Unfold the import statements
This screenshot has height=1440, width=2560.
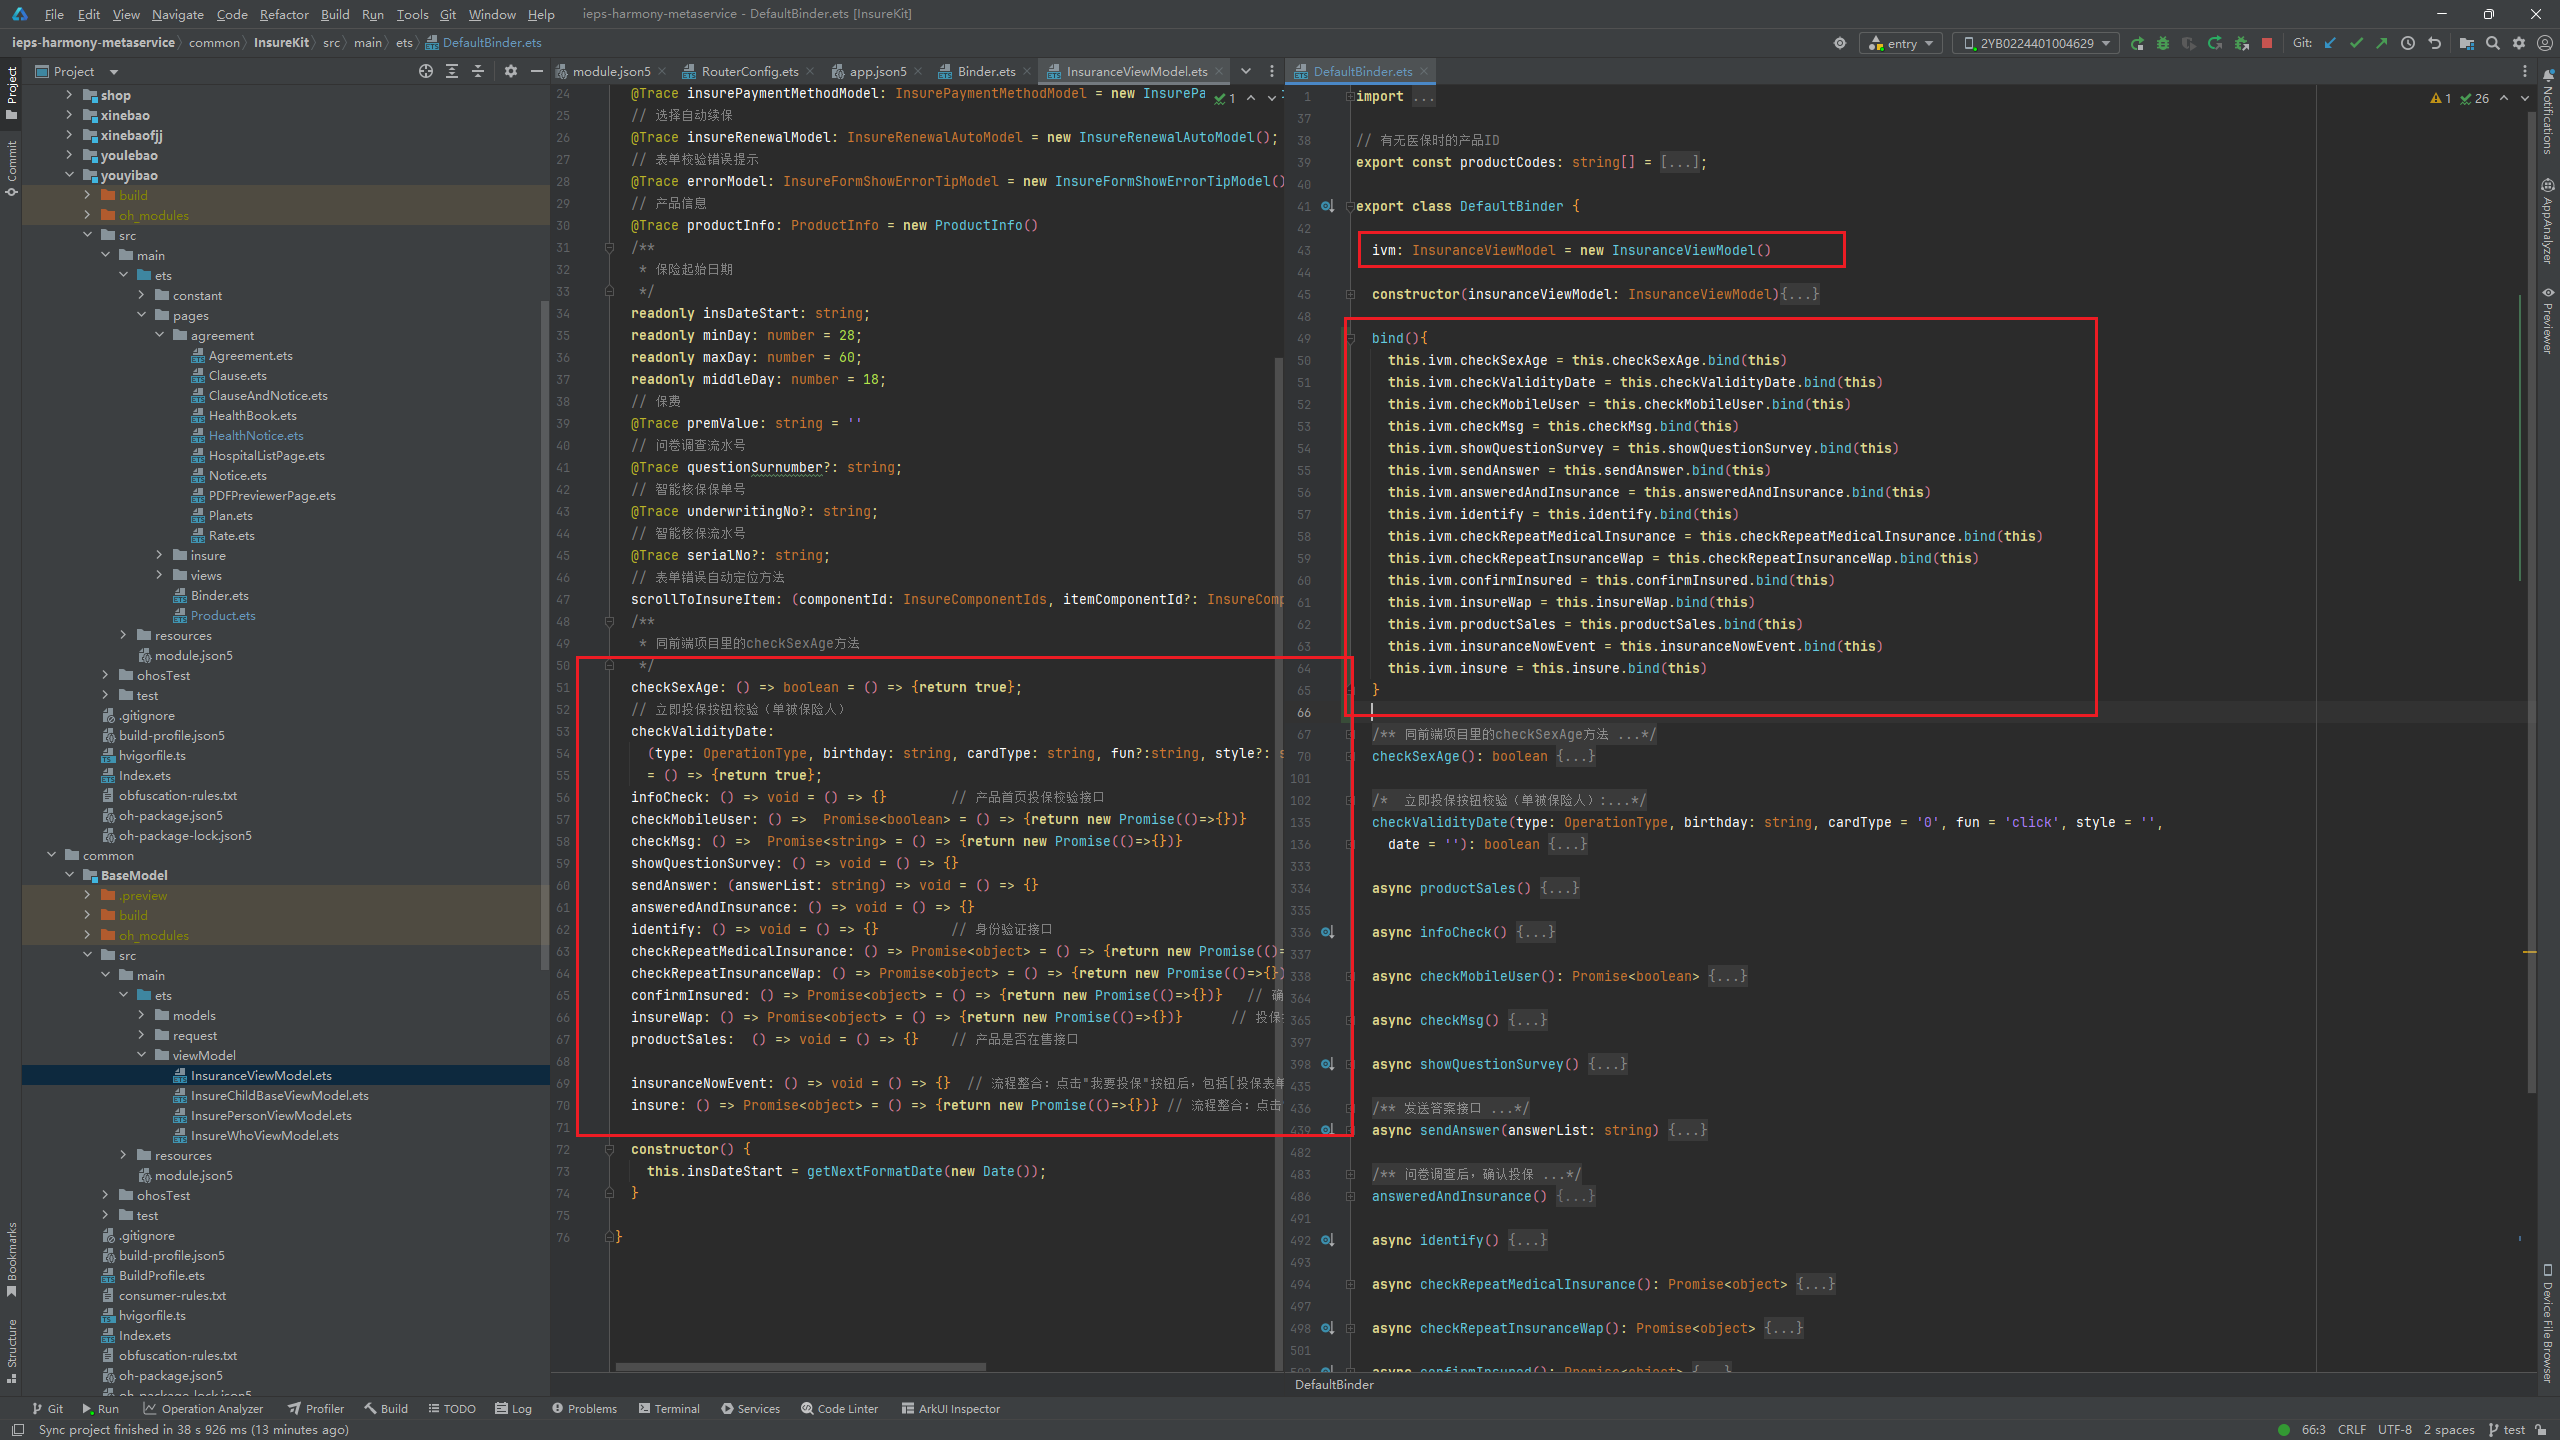tap(1350, 96)
